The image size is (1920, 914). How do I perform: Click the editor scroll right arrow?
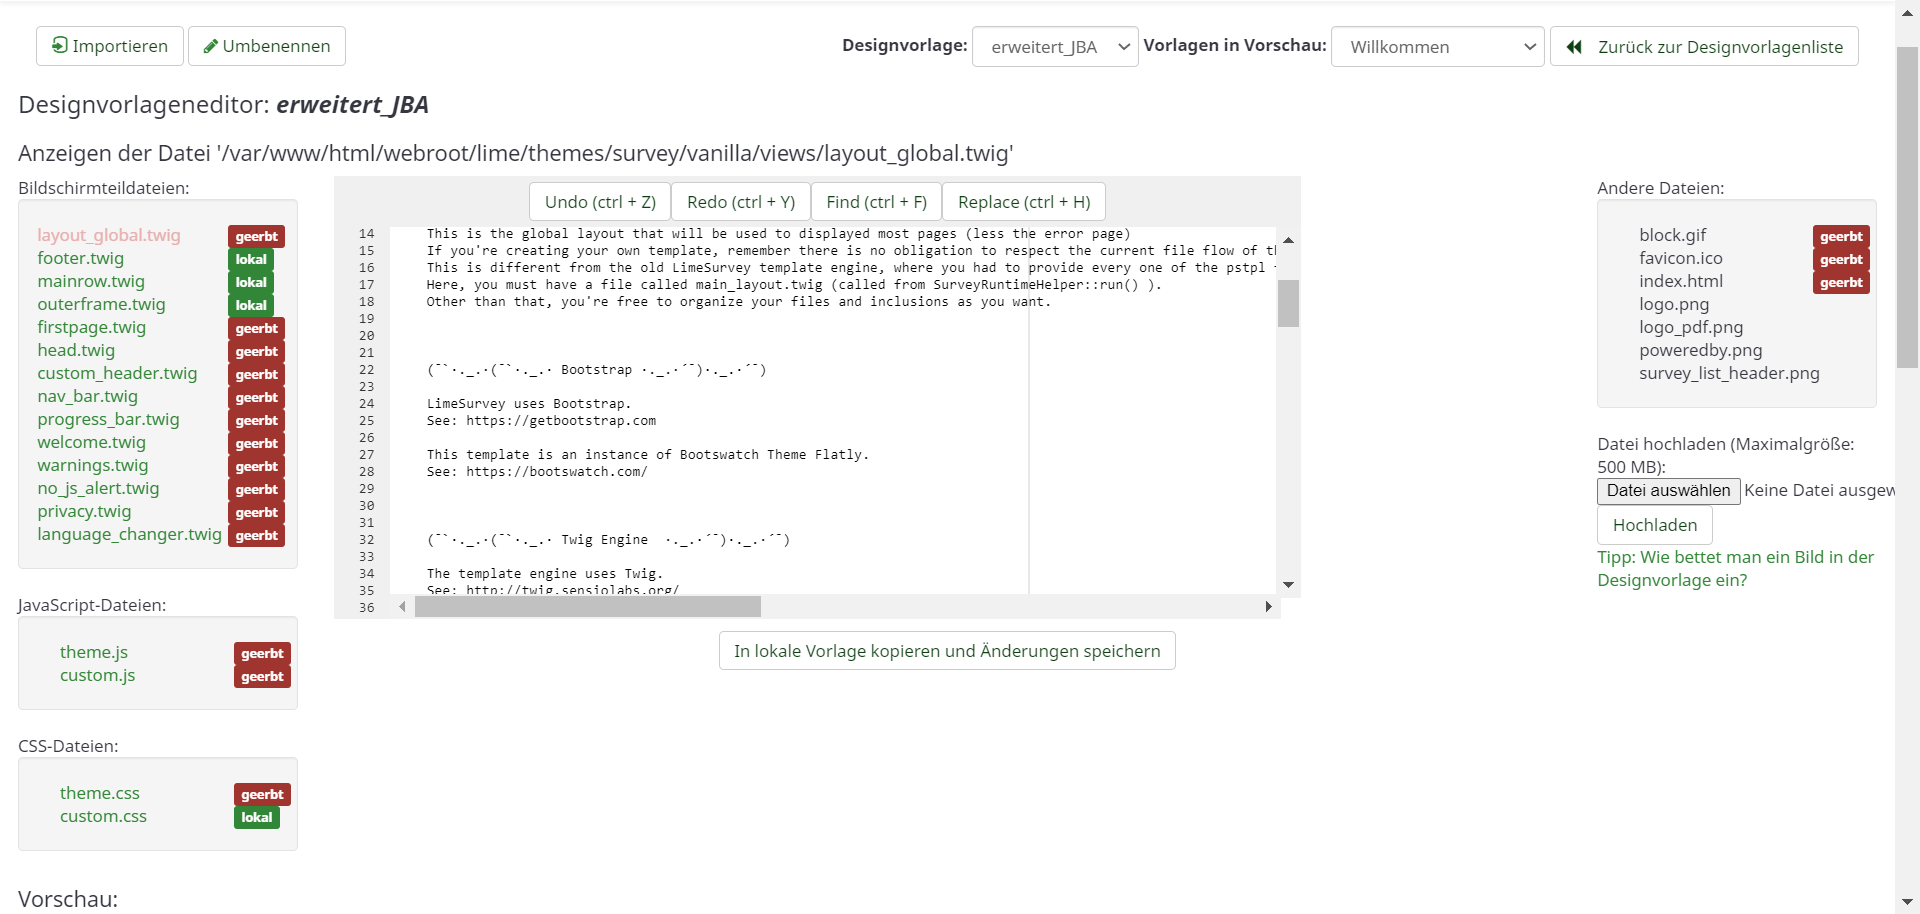[x=1268, y=607]
